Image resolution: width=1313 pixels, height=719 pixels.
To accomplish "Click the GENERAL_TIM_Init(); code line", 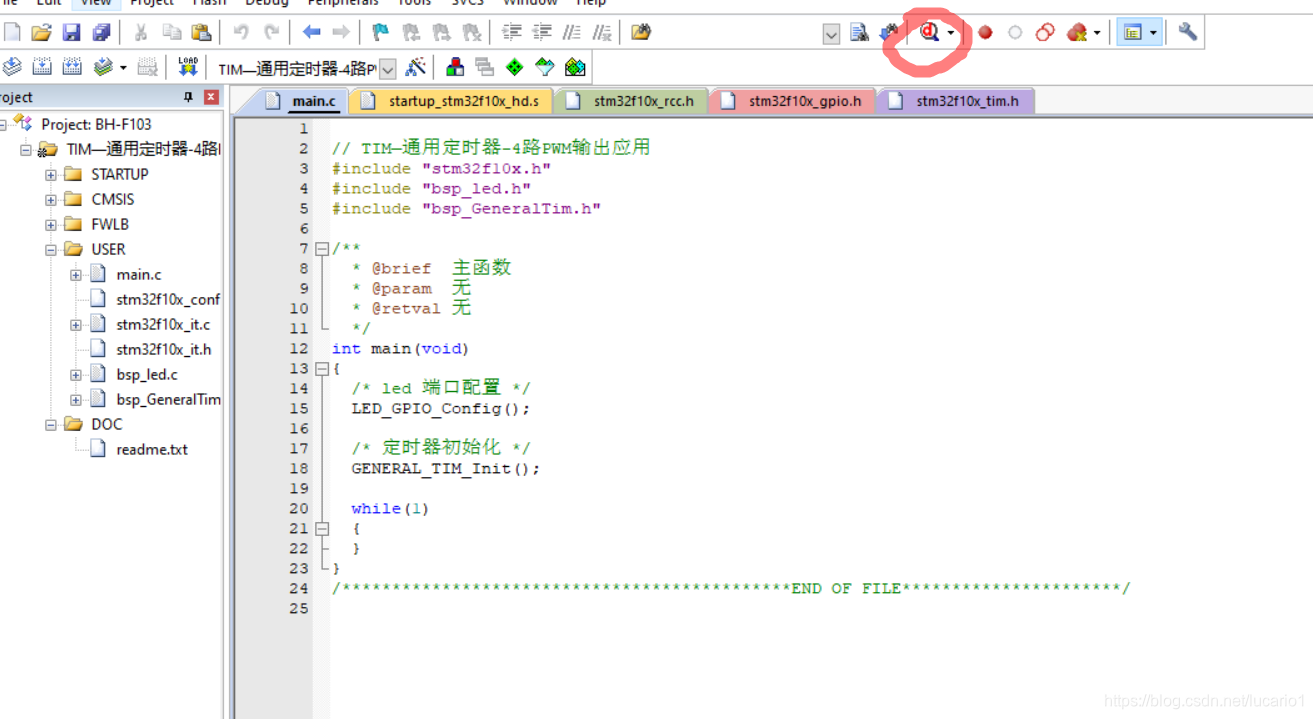I will [445, 468].
